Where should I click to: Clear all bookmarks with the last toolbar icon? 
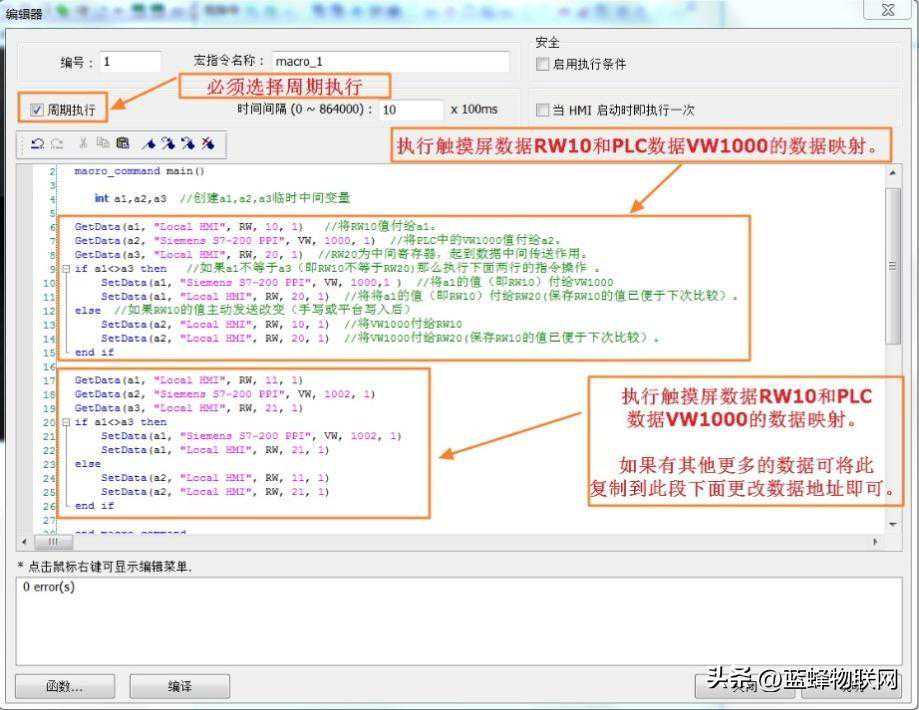(208, 144)
